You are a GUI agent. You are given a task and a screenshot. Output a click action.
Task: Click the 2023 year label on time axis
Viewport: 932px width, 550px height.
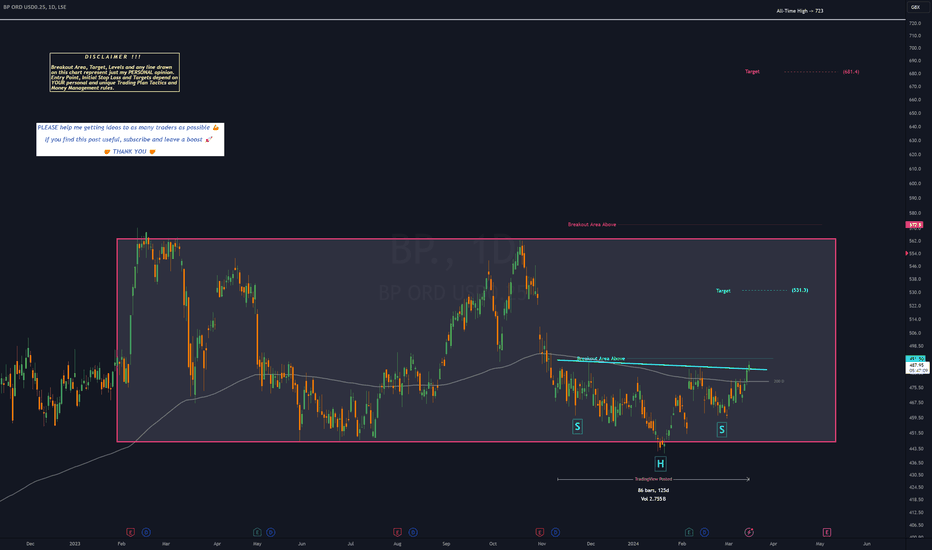[75, 543]
